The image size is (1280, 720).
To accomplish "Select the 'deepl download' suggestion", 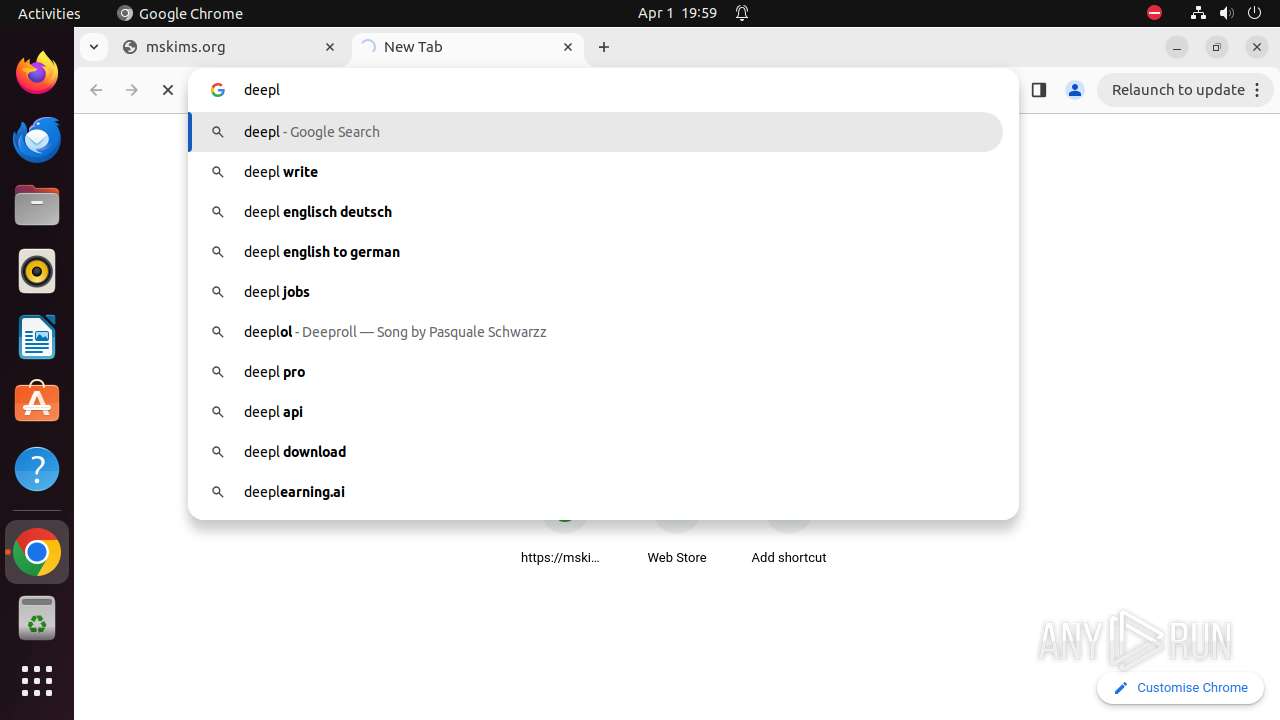I will point(595,452).
